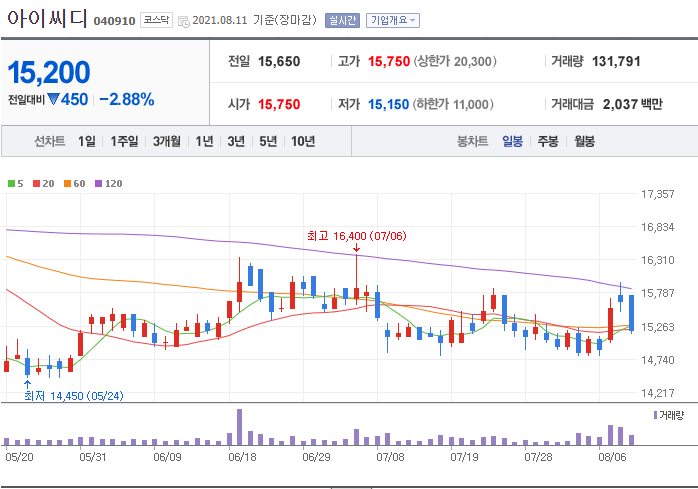This screenshot has width=698, height=489.
Task: Click the 저가 value 15,150
Action: coord(388,105)
